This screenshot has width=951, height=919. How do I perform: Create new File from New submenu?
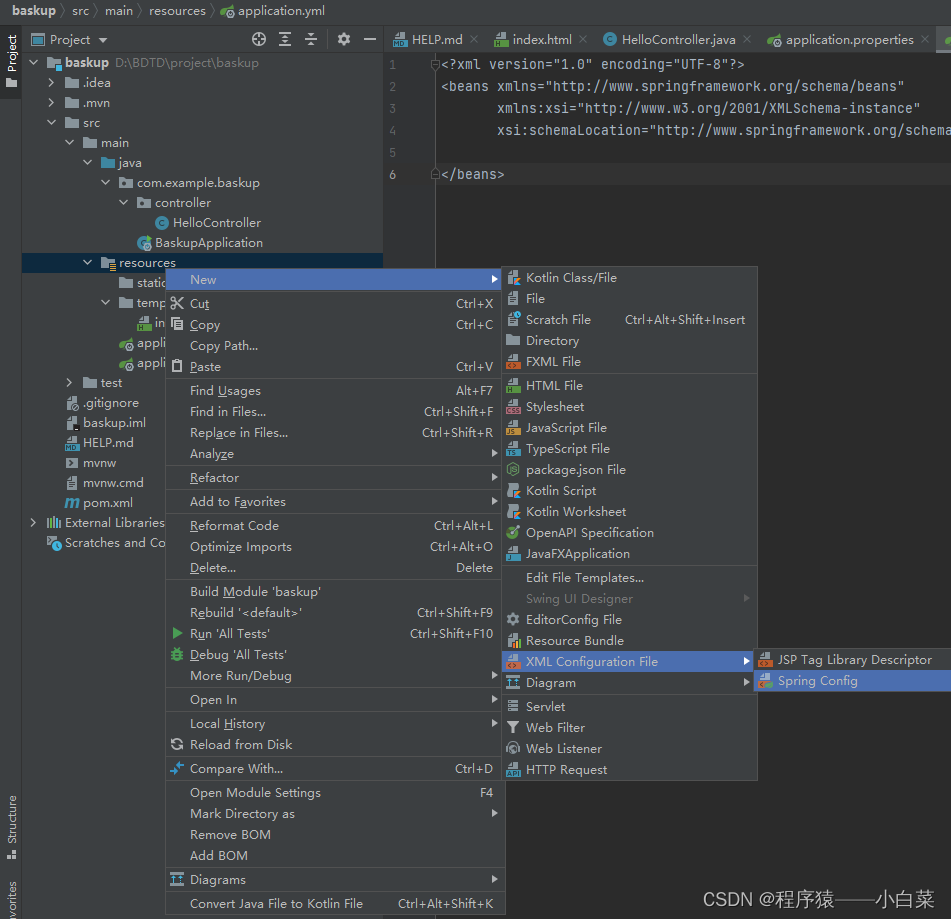(x=630, y=299)
